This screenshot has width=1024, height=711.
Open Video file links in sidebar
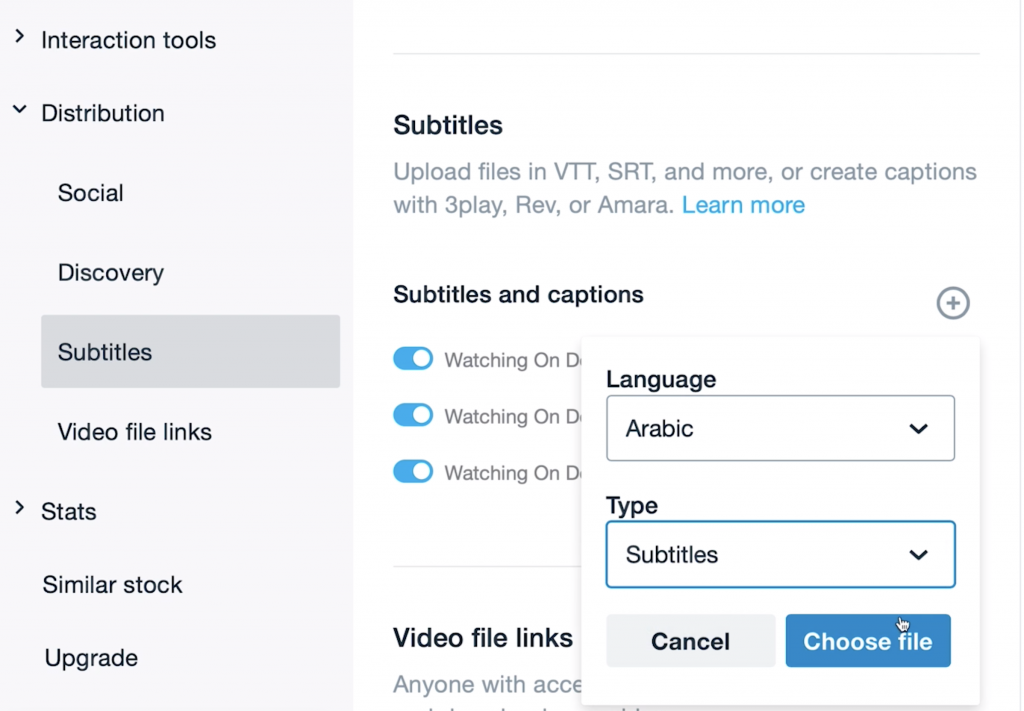click(x=135, y=432)
